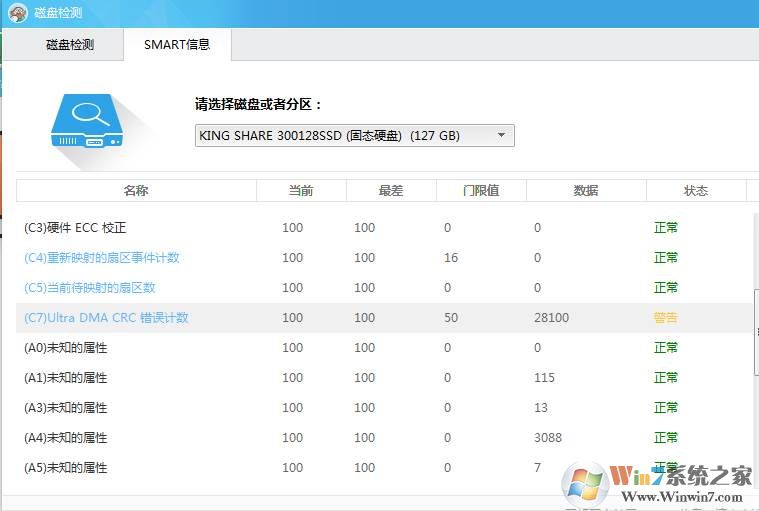Click the 状态 column header

pos(696,190)
